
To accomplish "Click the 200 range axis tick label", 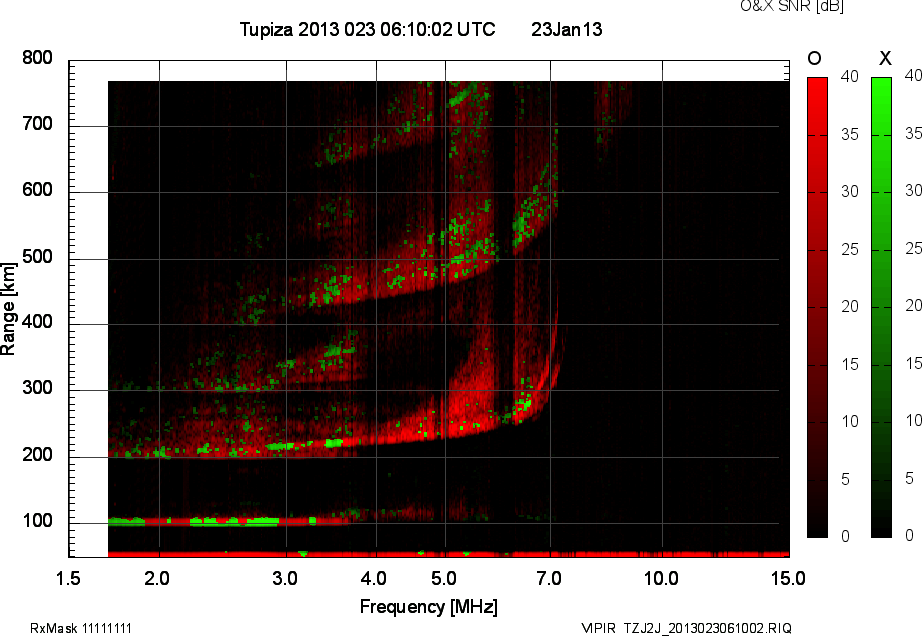I will (x=37, y=455).
